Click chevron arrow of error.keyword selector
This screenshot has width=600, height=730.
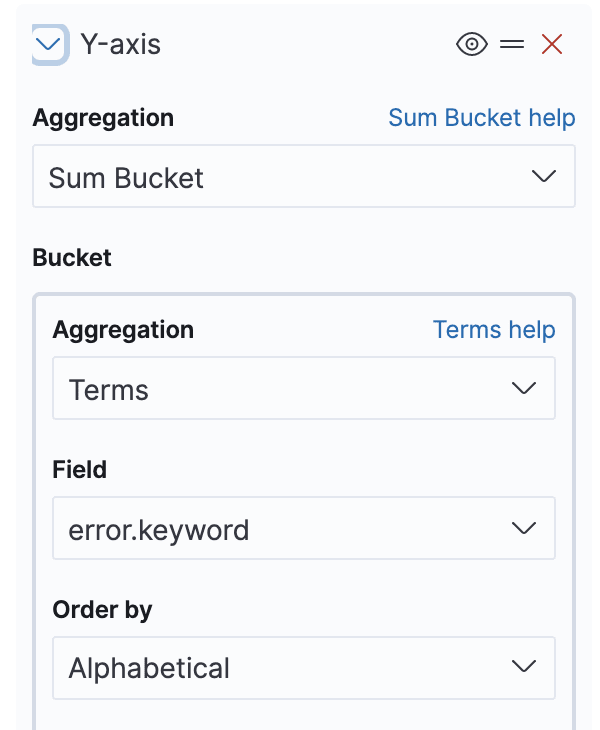coord(524,528)
